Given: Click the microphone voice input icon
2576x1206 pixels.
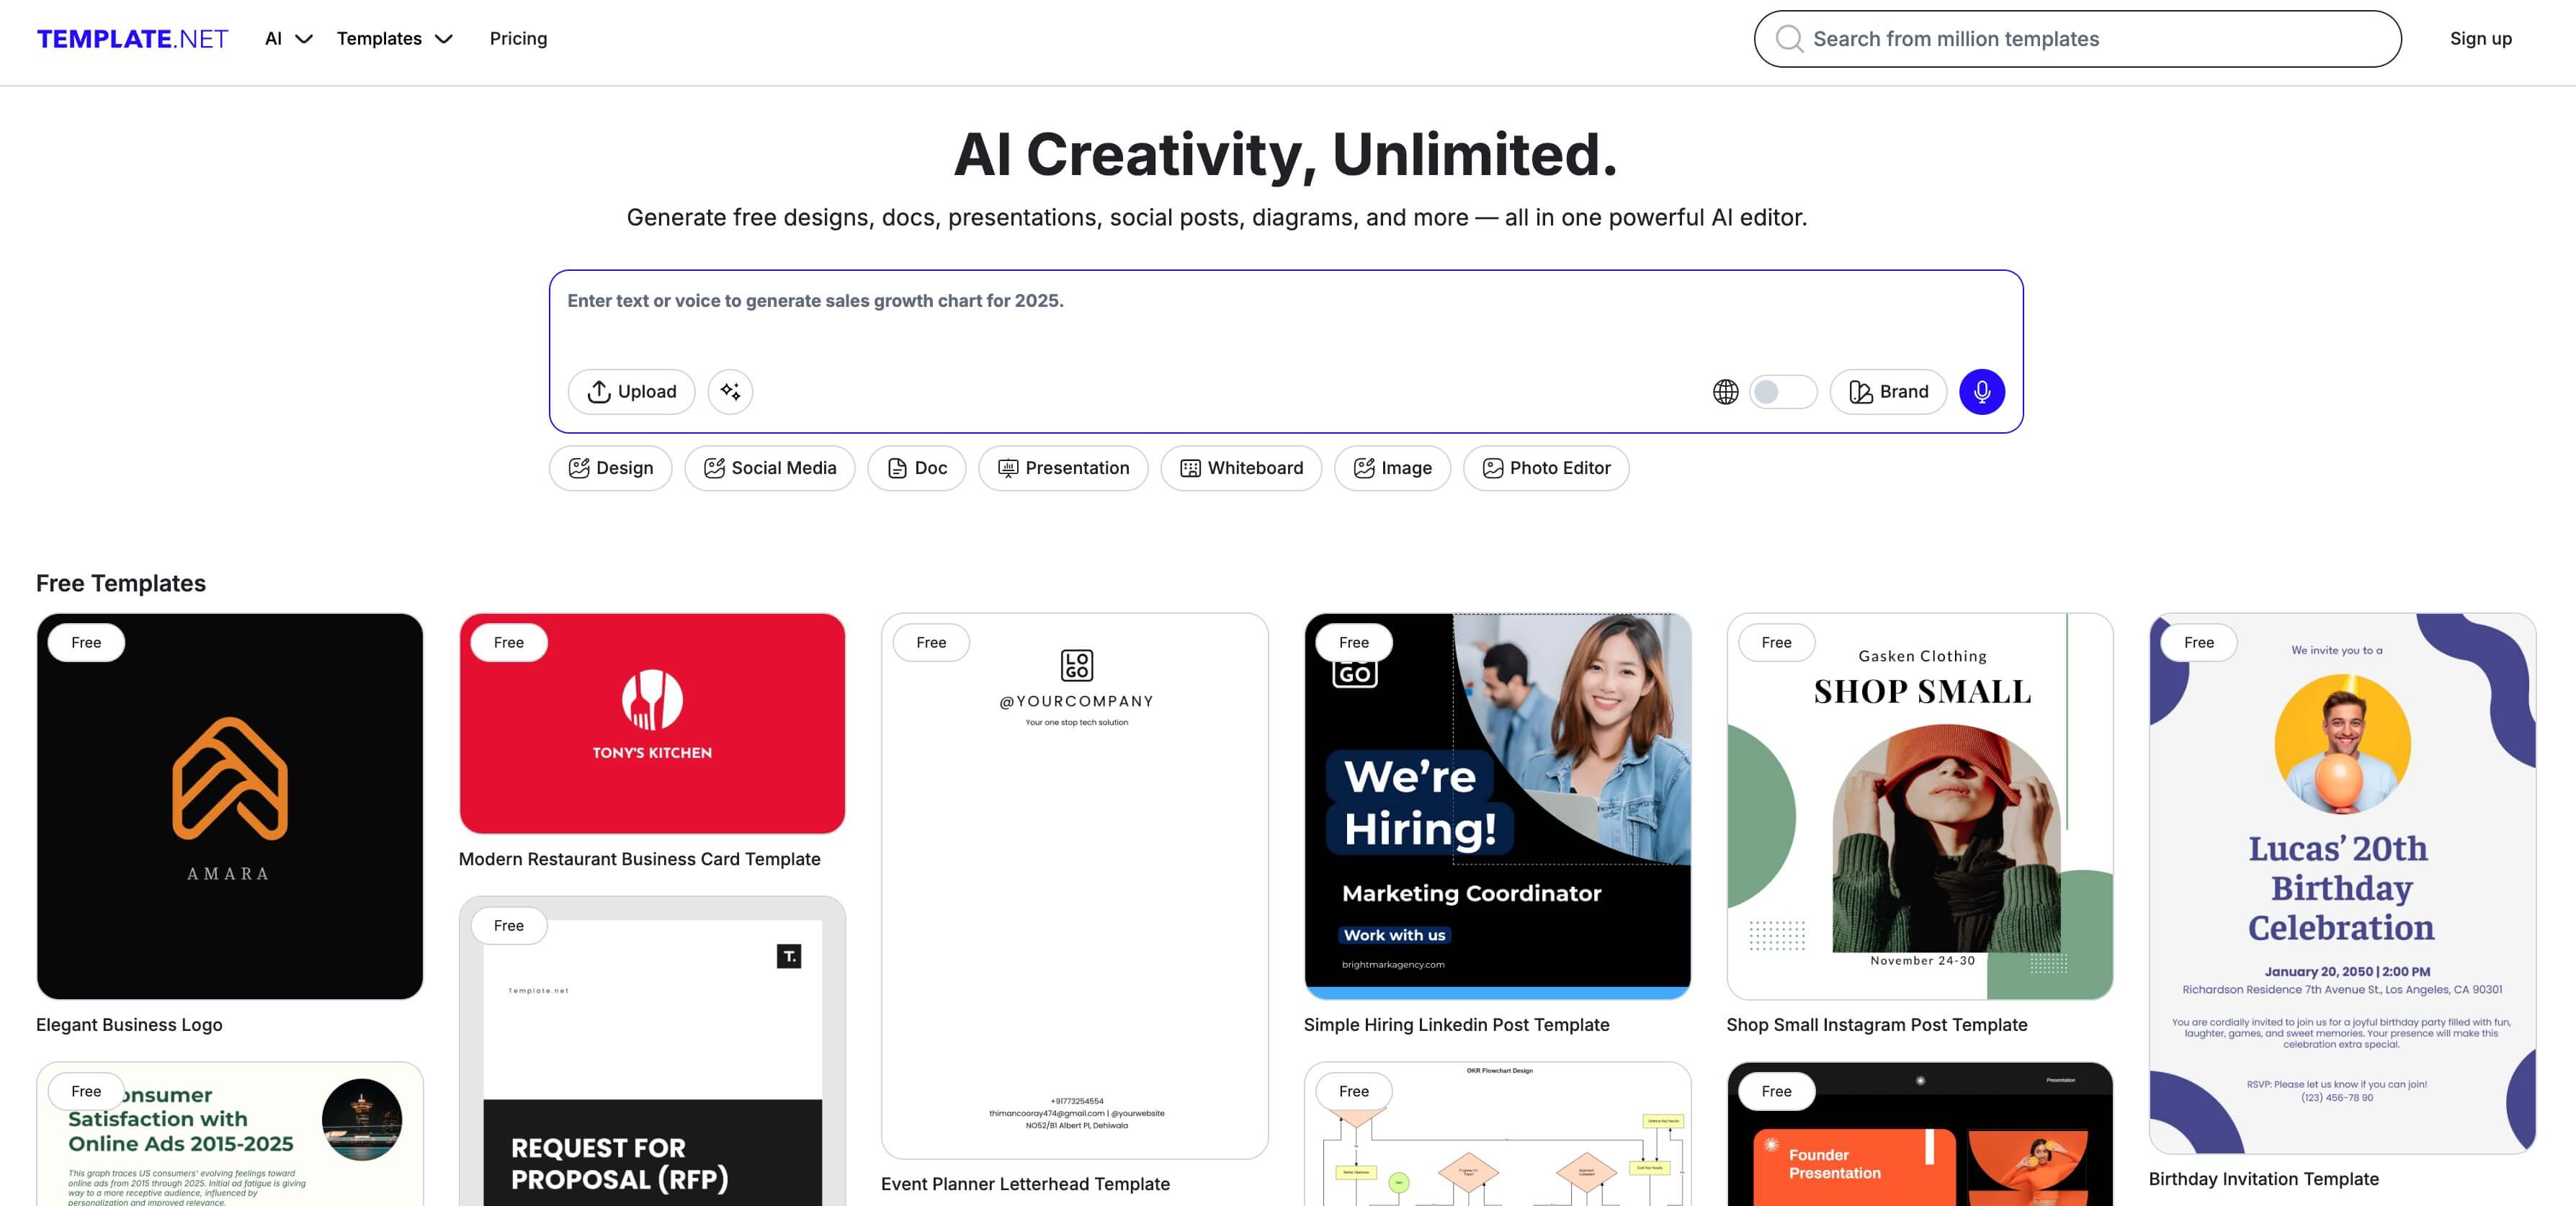Looking at the screenshot, I should point(1981,391).
